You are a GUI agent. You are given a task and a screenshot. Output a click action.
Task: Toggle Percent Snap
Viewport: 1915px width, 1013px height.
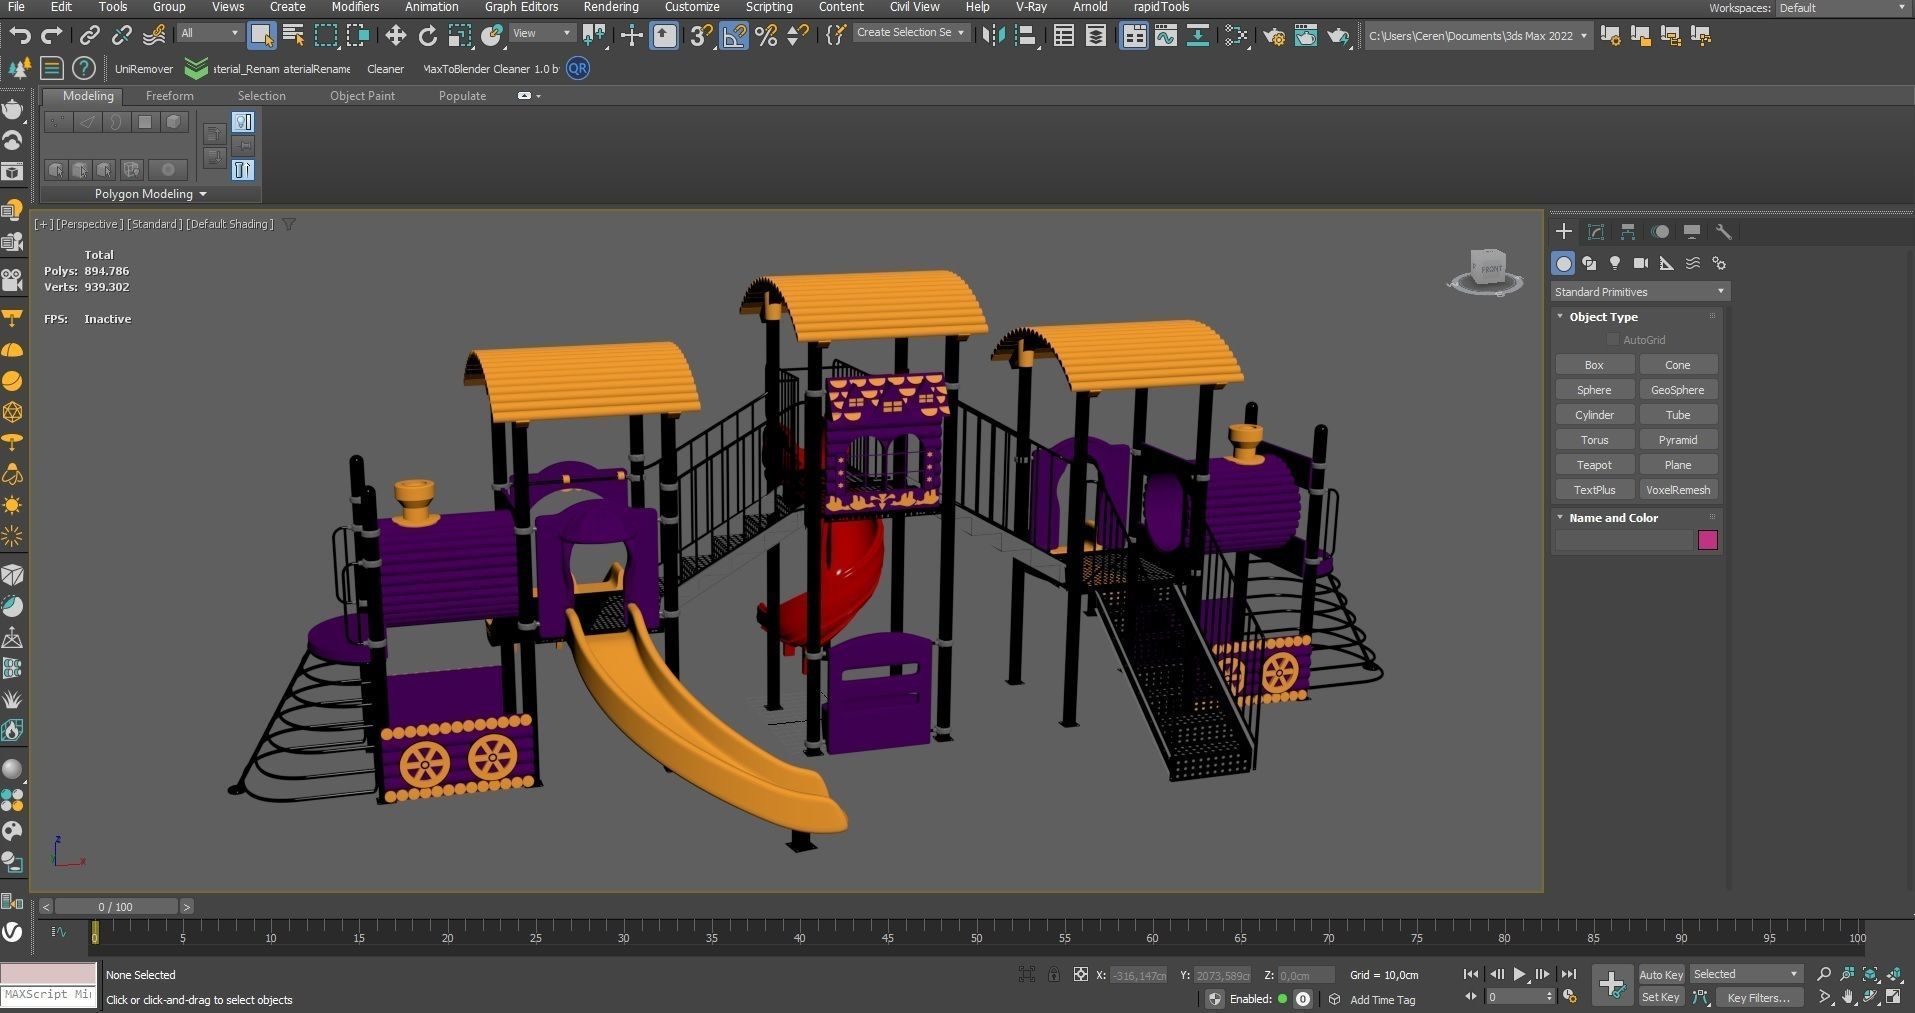point(766,36)
